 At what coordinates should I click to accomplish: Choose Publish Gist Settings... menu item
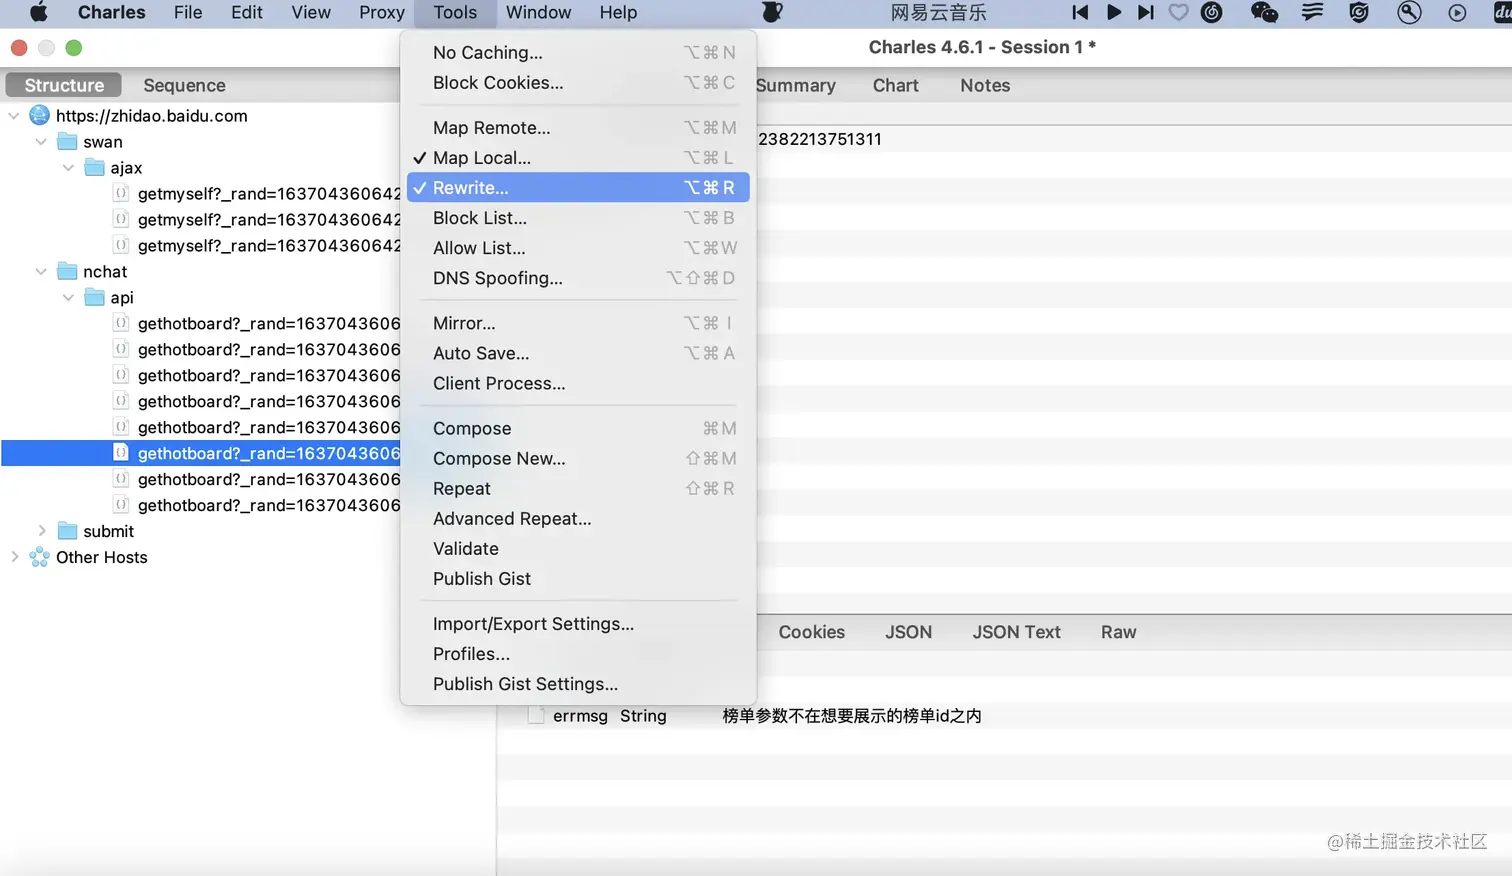578,683
